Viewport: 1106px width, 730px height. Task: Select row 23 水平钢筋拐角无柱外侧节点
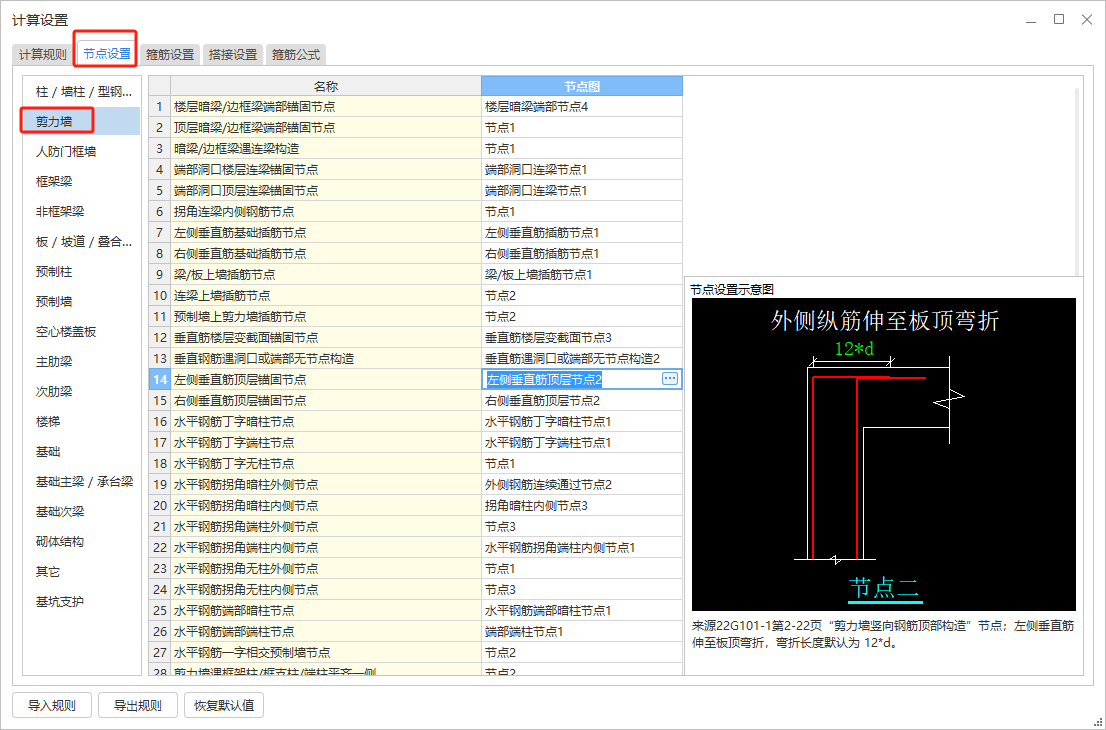point(326,568)
